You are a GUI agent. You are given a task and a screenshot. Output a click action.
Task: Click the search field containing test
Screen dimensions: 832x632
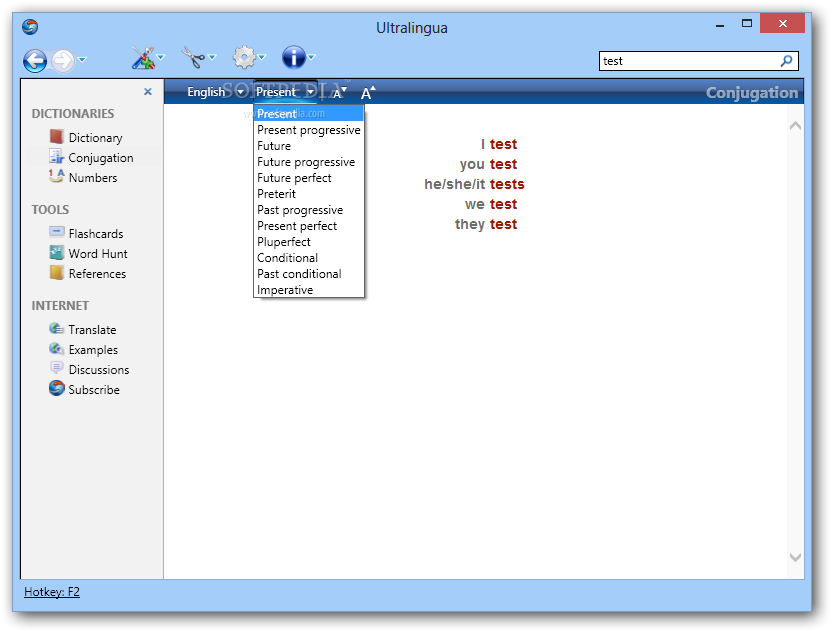click(x=688, y=61)
